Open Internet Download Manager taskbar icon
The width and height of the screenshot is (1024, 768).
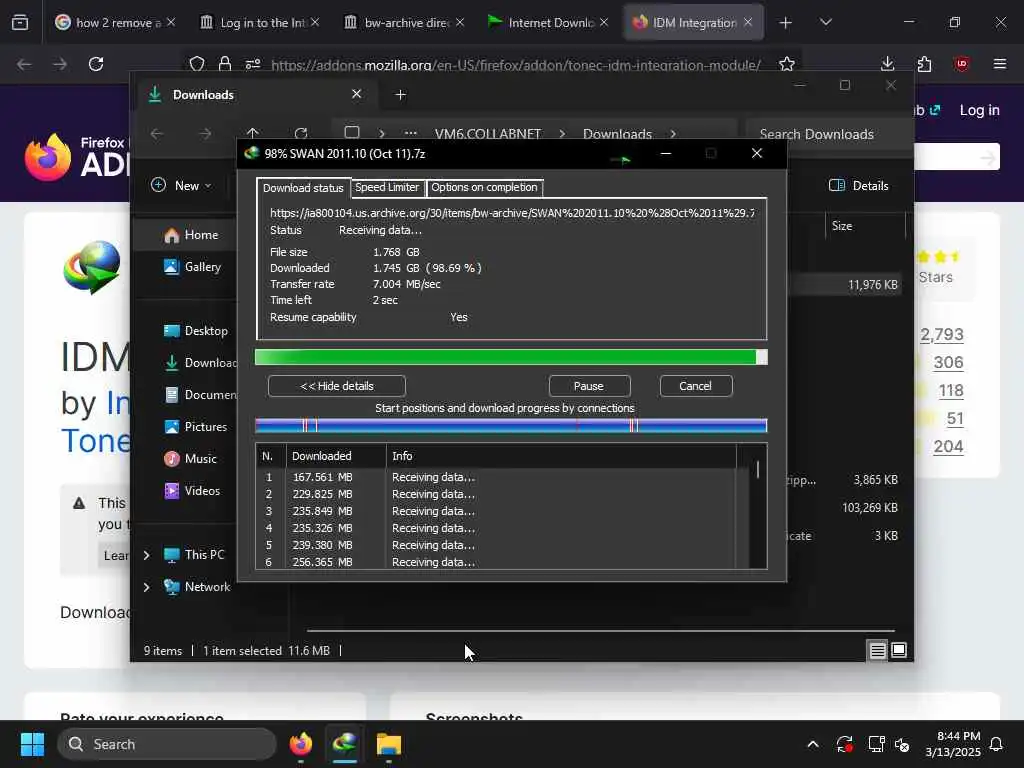(345, 744)
